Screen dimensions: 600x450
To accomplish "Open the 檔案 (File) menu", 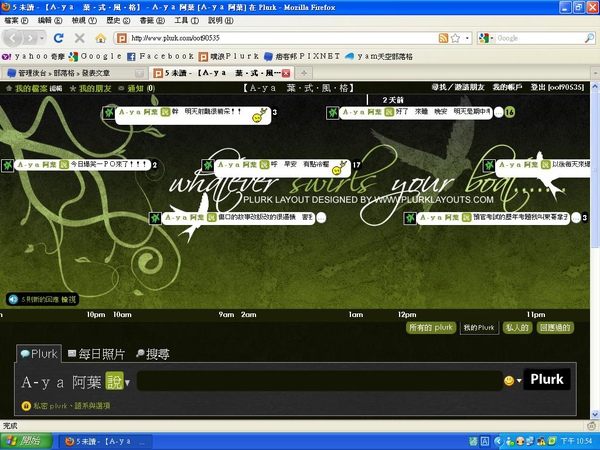I will point(16,21).
